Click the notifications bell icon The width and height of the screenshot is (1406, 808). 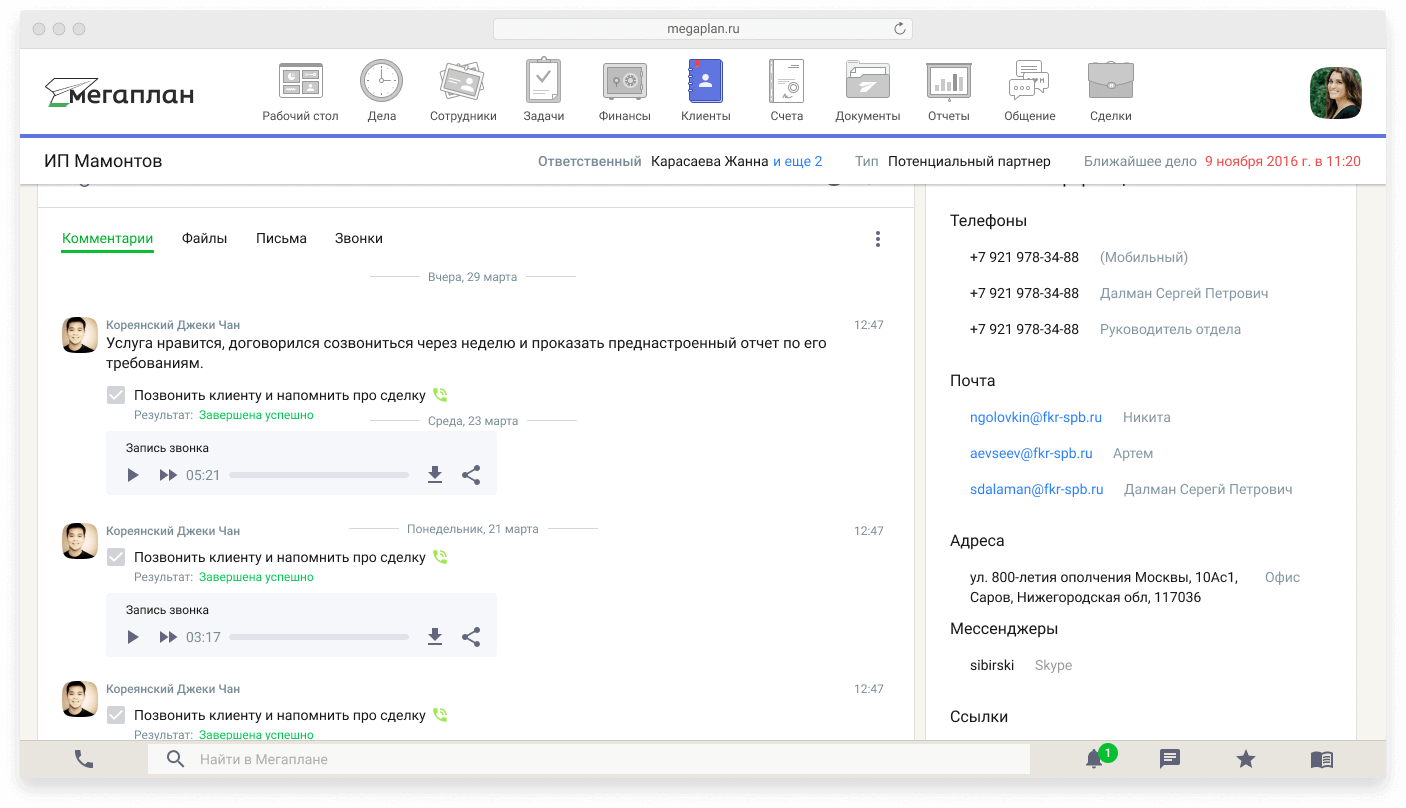[x=1094, y=760]
